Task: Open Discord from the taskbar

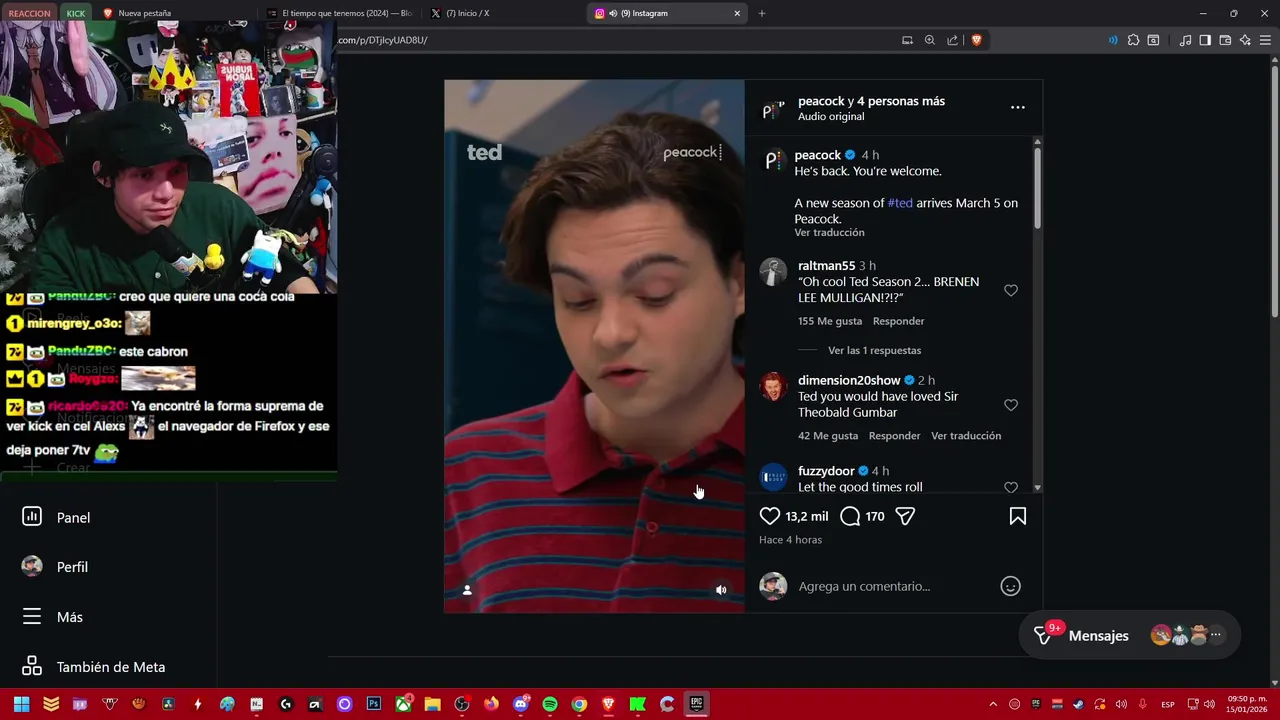Action: pos(520,704)
